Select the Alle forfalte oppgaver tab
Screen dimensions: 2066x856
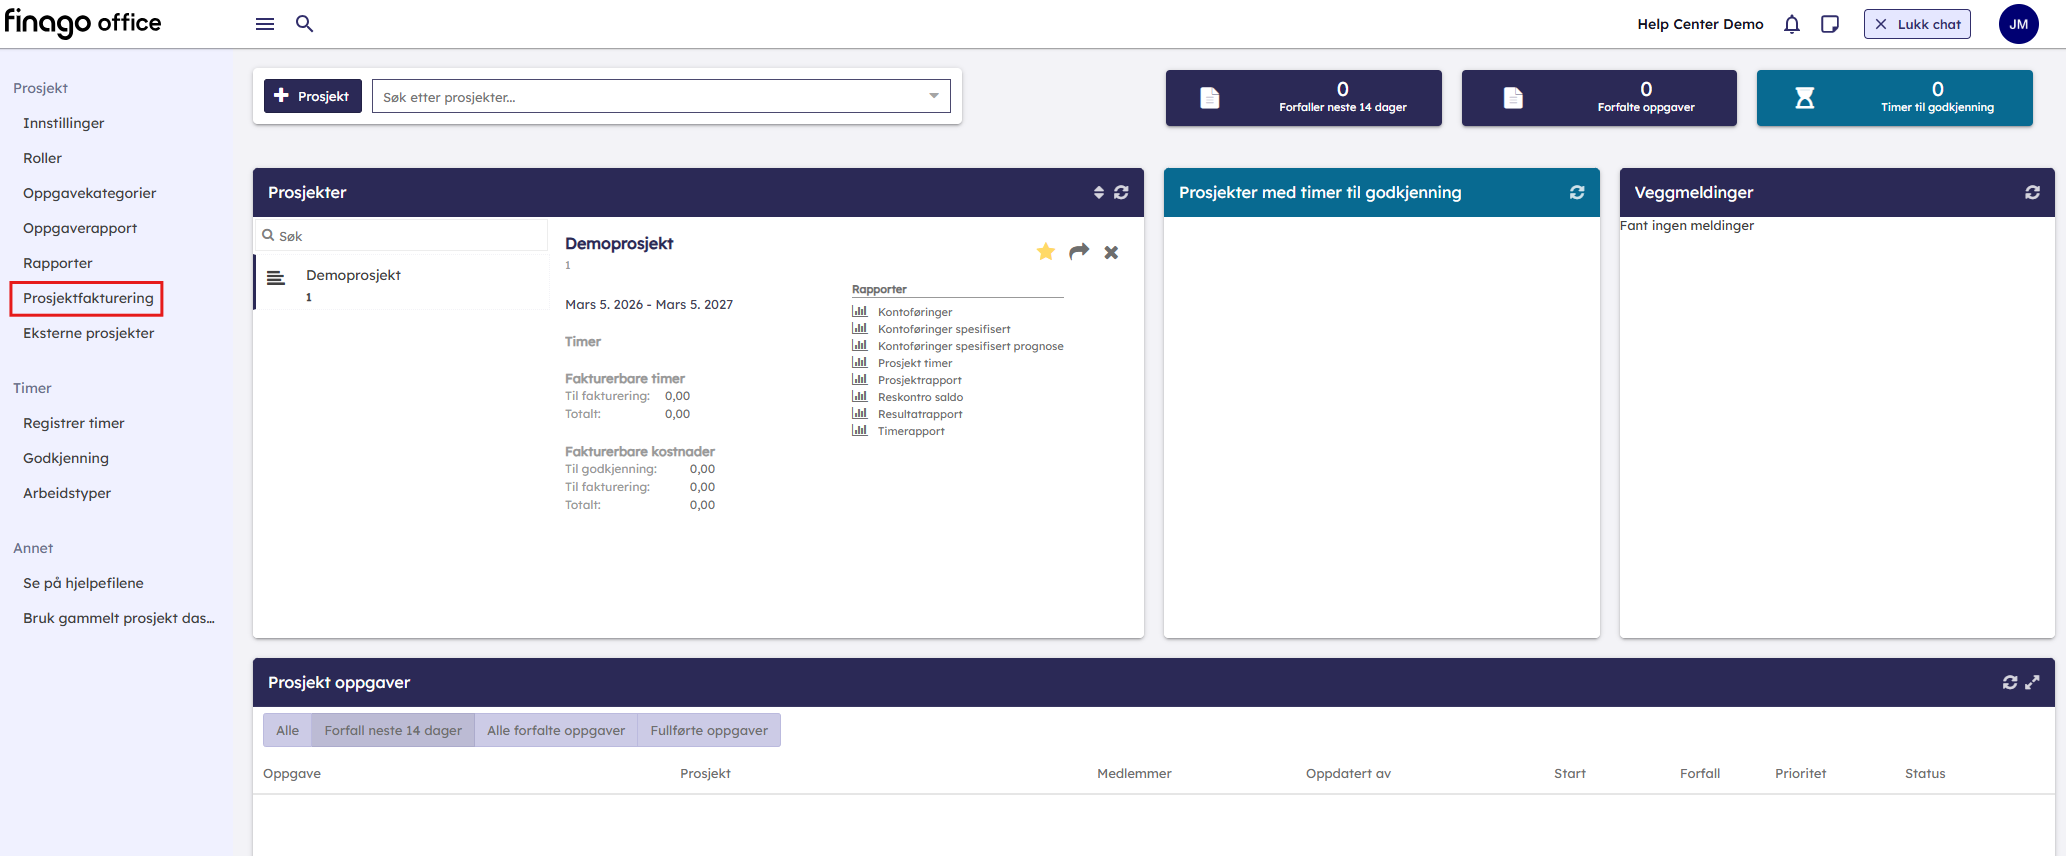556,730
